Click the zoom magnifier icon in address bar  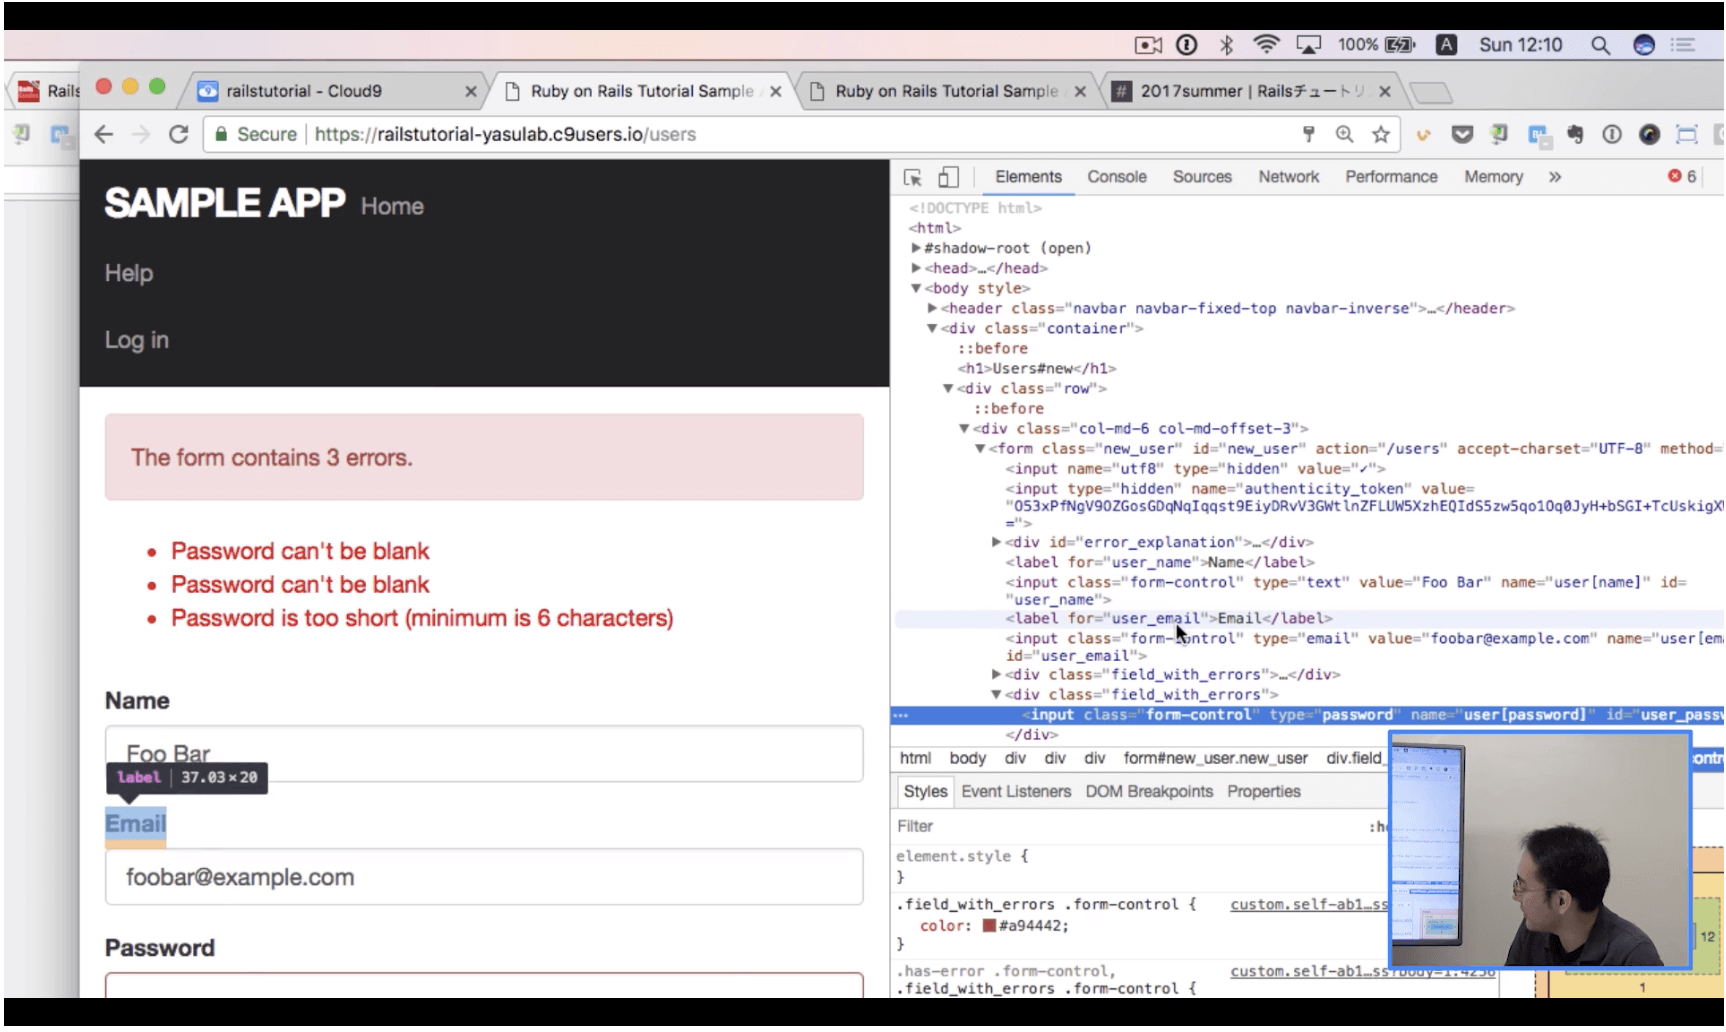[x=1344, y=134]
